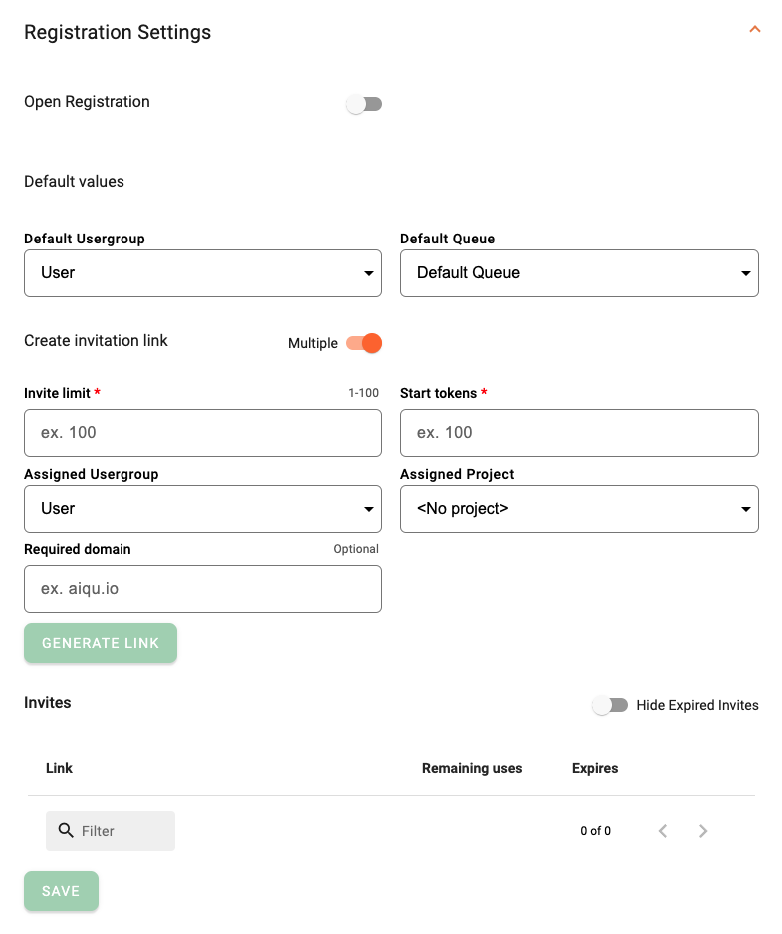The width and height of the screenshot is (782, 934).
Task: Go to previous page of invites
Action: [x=663, y=830]
